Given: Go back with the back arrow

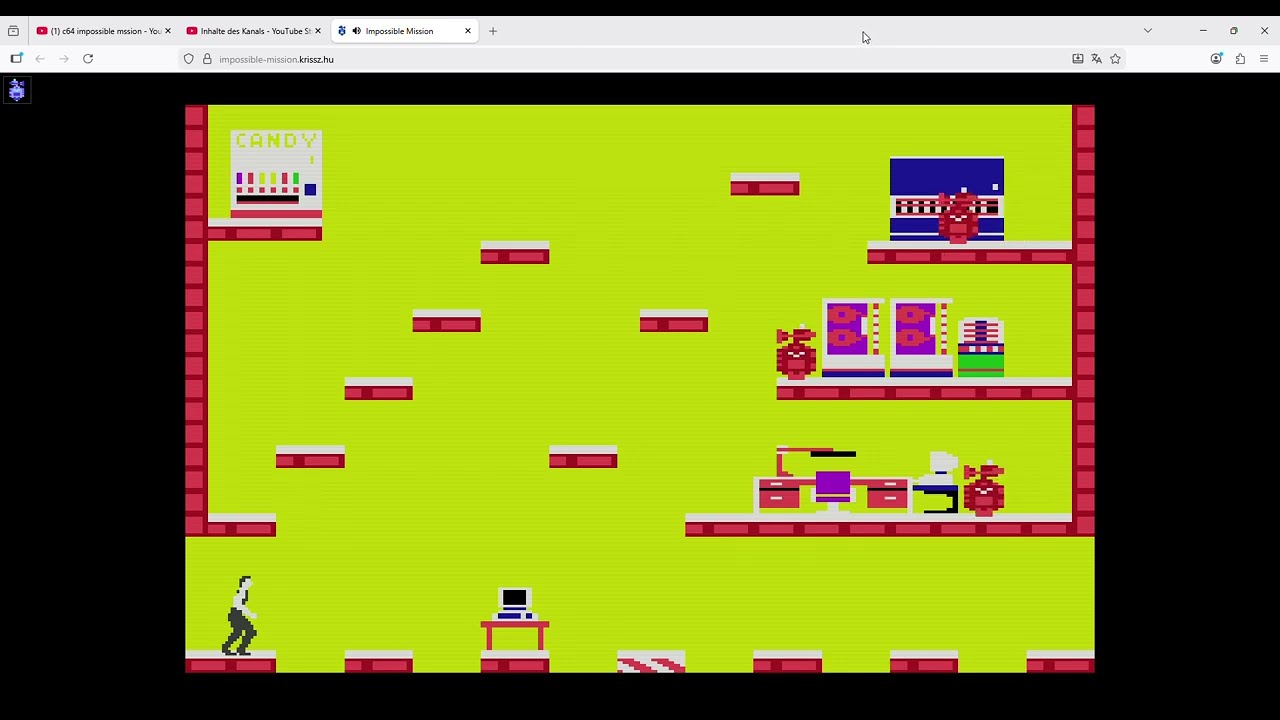Looking at the screenshot, I should (40, 59).
